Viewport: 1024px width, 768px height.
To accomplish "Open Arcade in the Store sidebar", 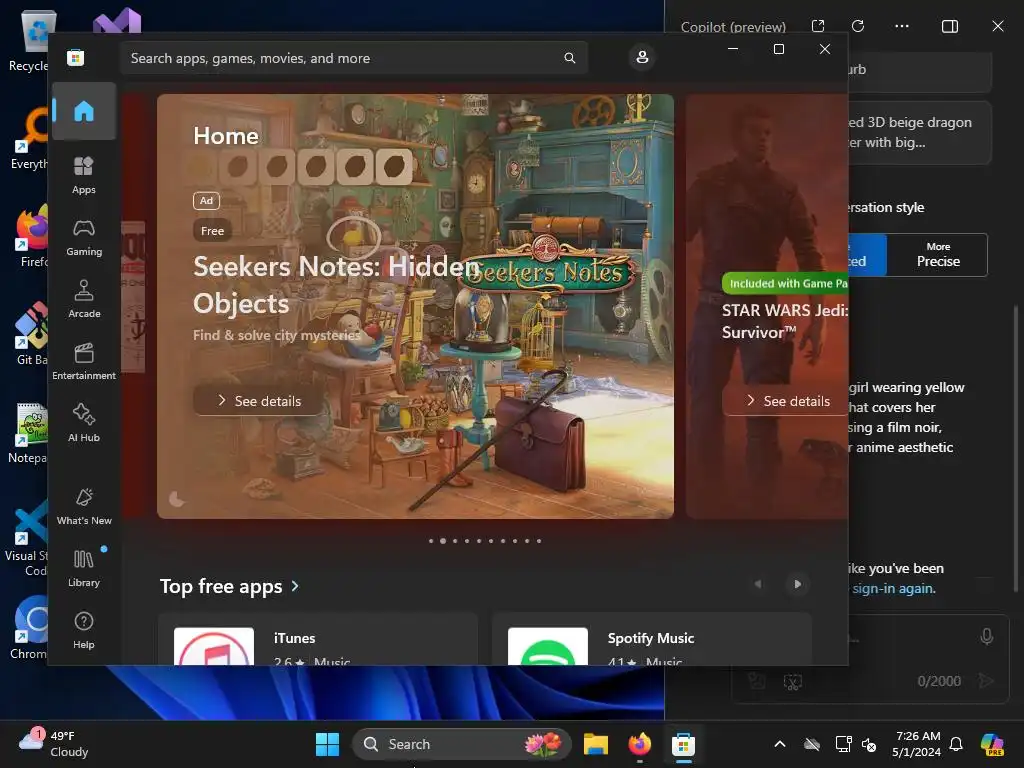I will [x=84, y=299].
